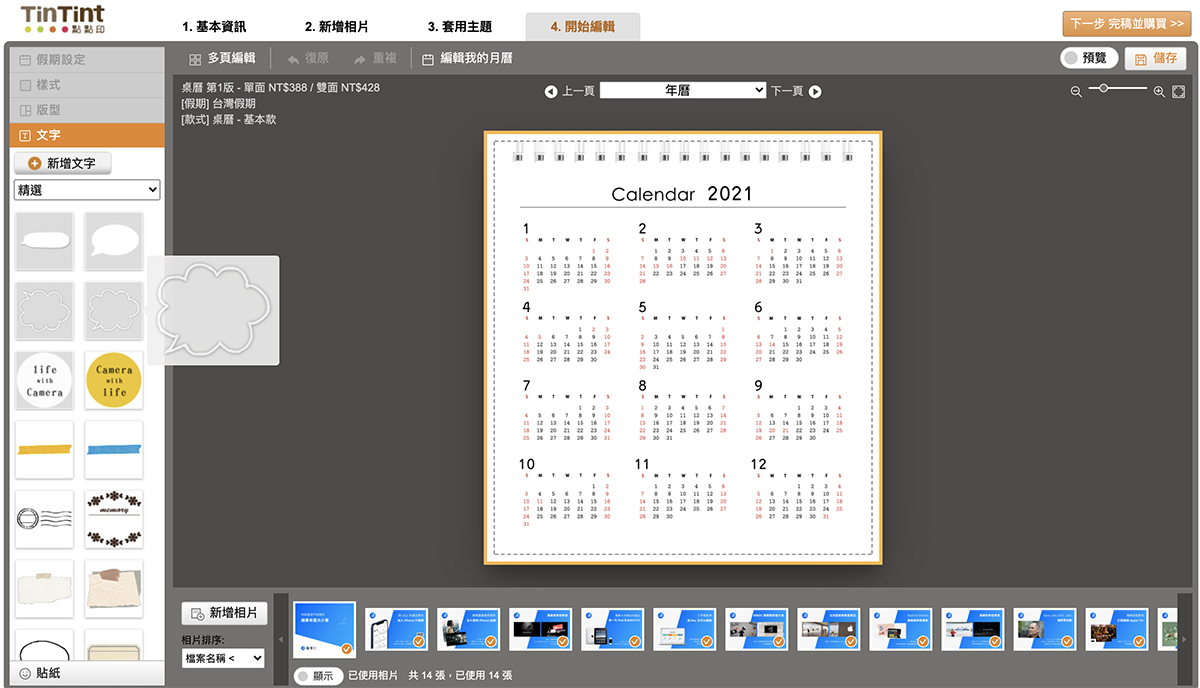Select the third photo thumbnail
Screen dimensions: 1200x688
[x=469, y=629]
